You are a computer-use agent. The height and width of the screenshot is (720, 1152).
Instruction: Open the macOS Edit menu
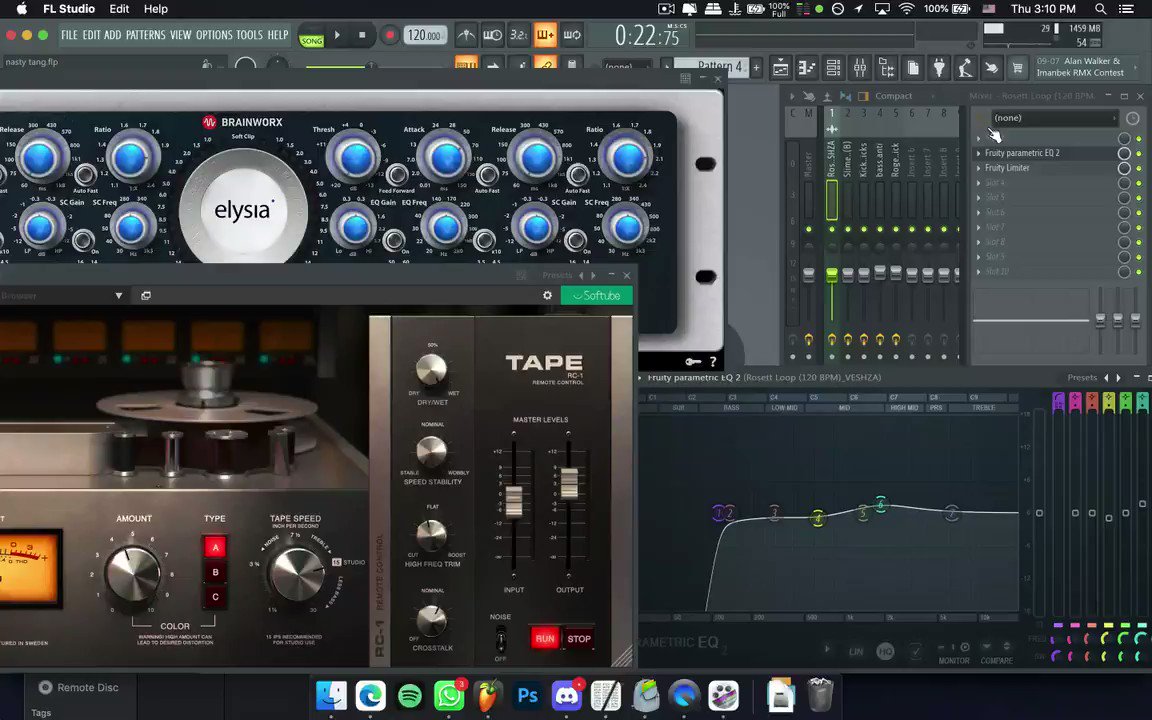coord(119,9)
